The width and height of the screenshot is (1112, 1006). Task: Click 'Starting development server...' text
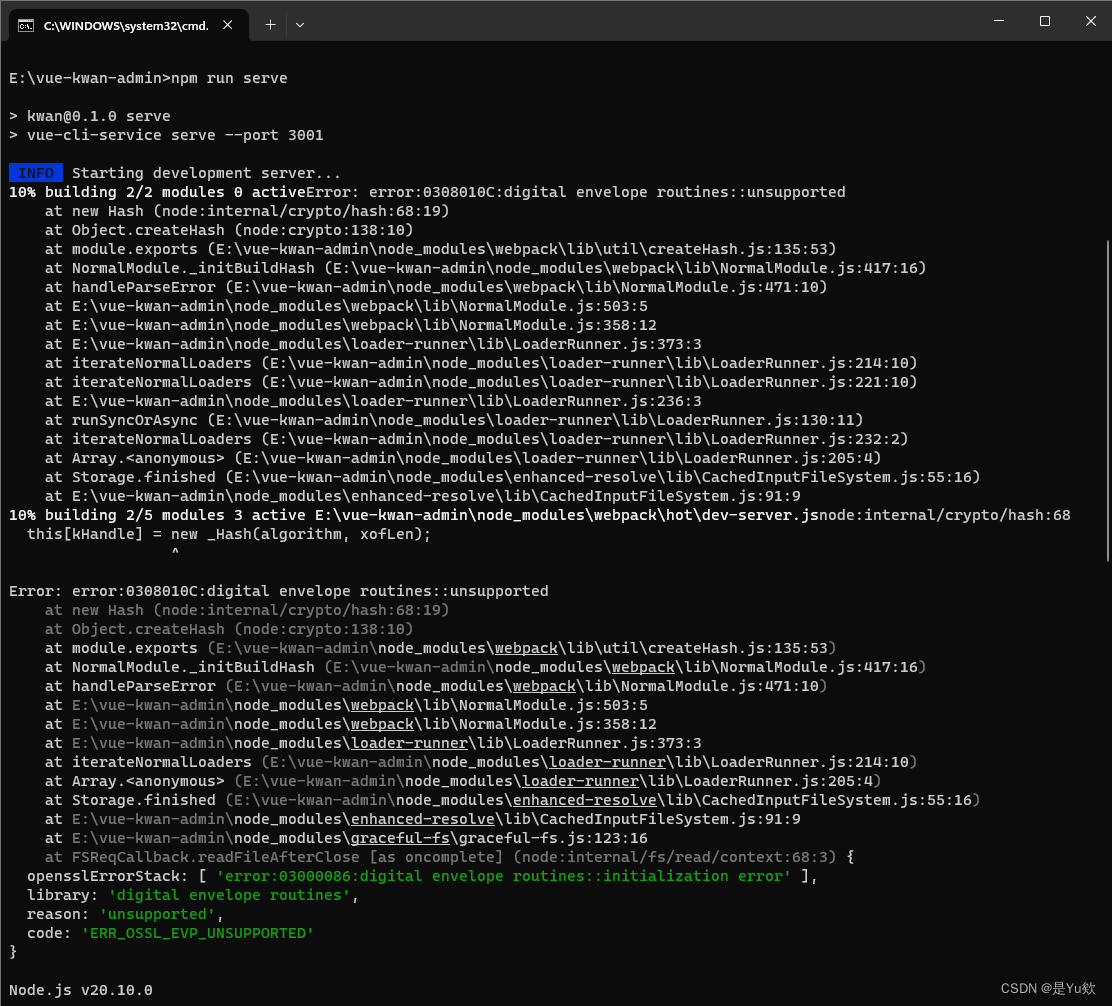tap(206, 173)
